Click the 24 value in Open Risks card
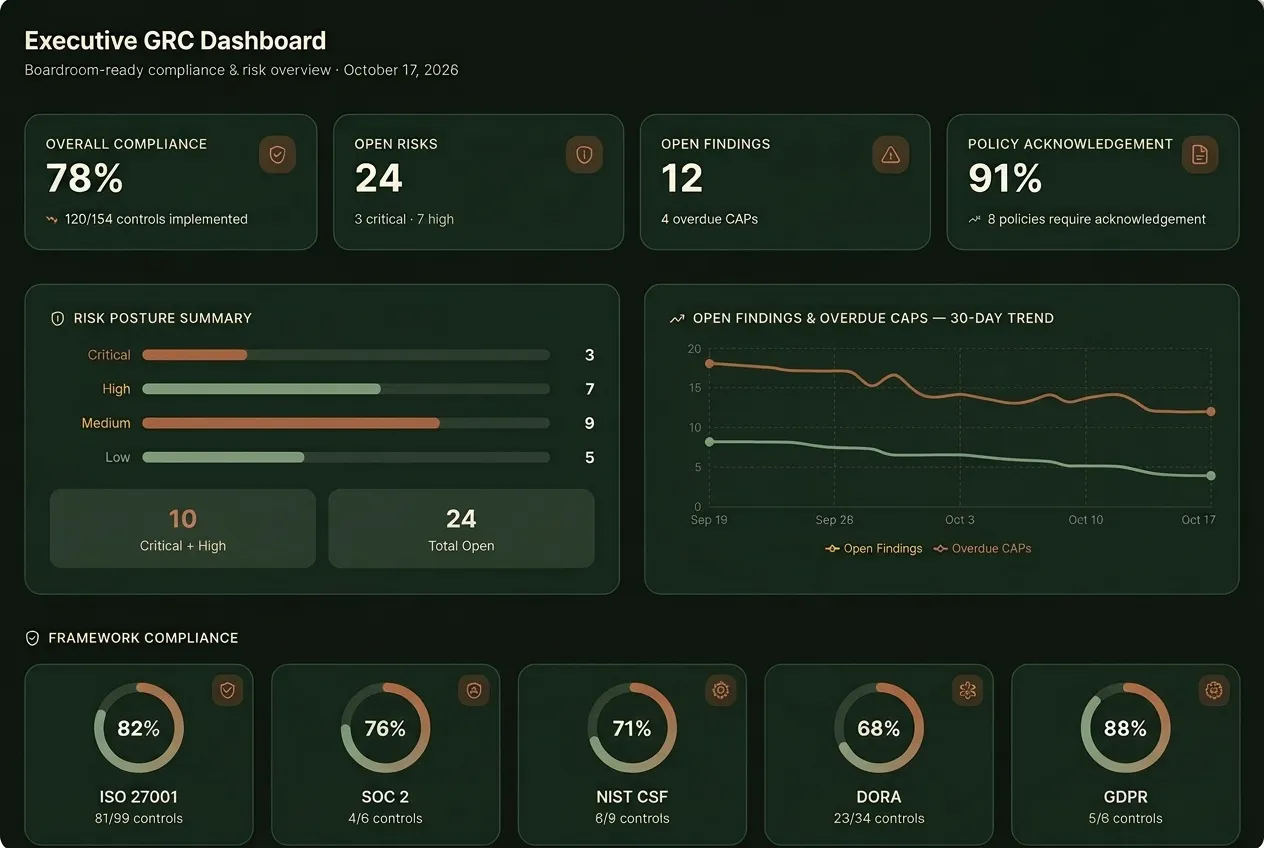The image size is (1264, 848). pos(378,179)
